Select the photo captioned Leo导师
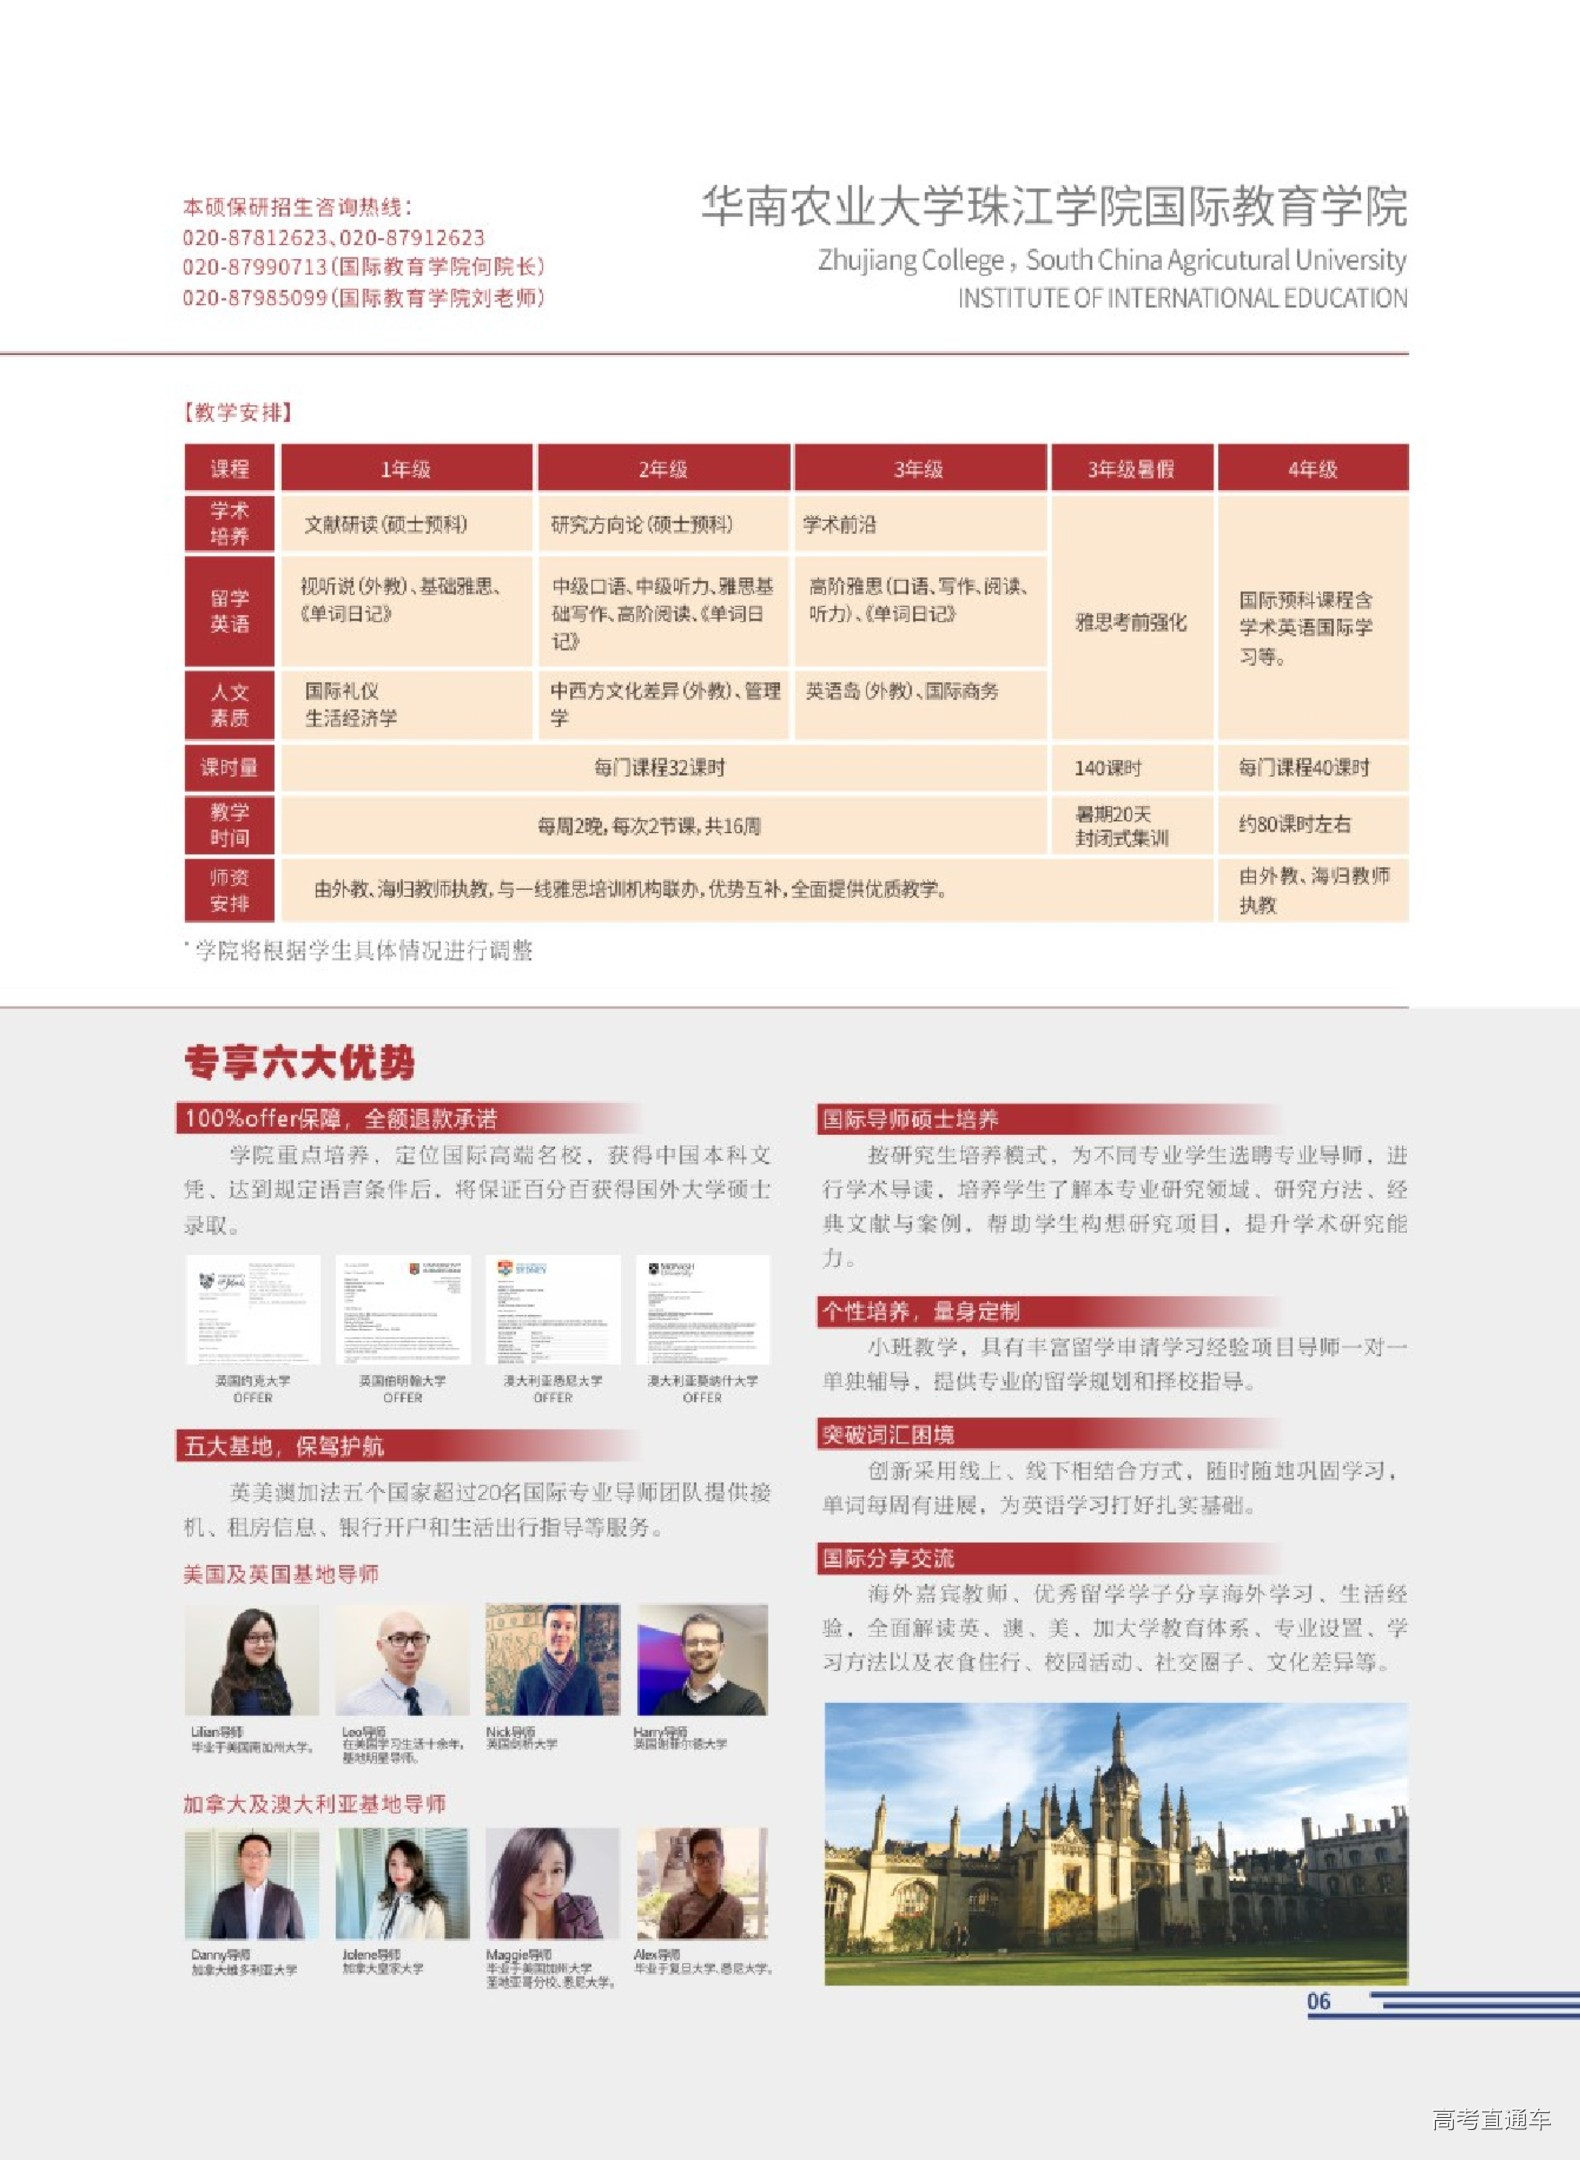Viewport: 1580px width, 2160px height. pyautogui.click(x=402, y=1659)
